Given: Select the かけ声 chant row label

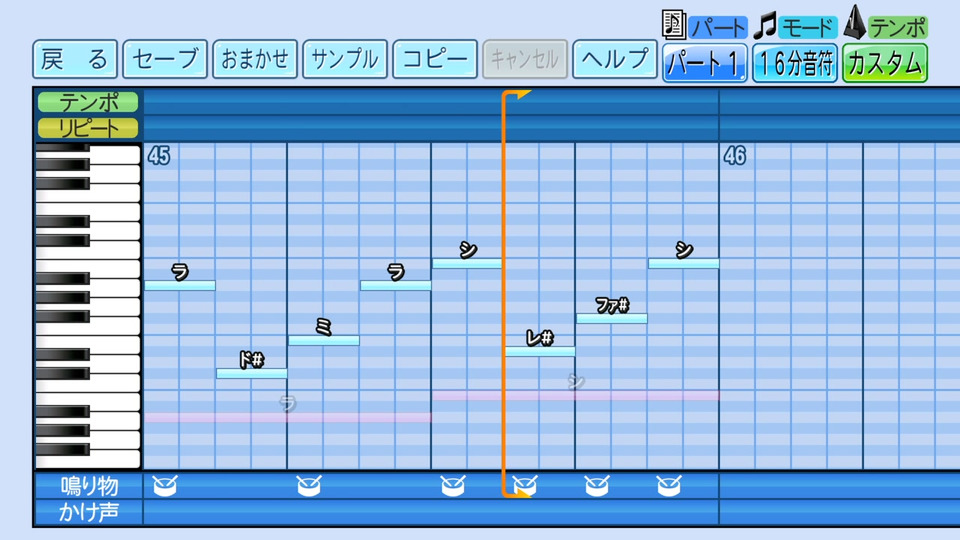Looking at the screenshot, I should (89, 512).
